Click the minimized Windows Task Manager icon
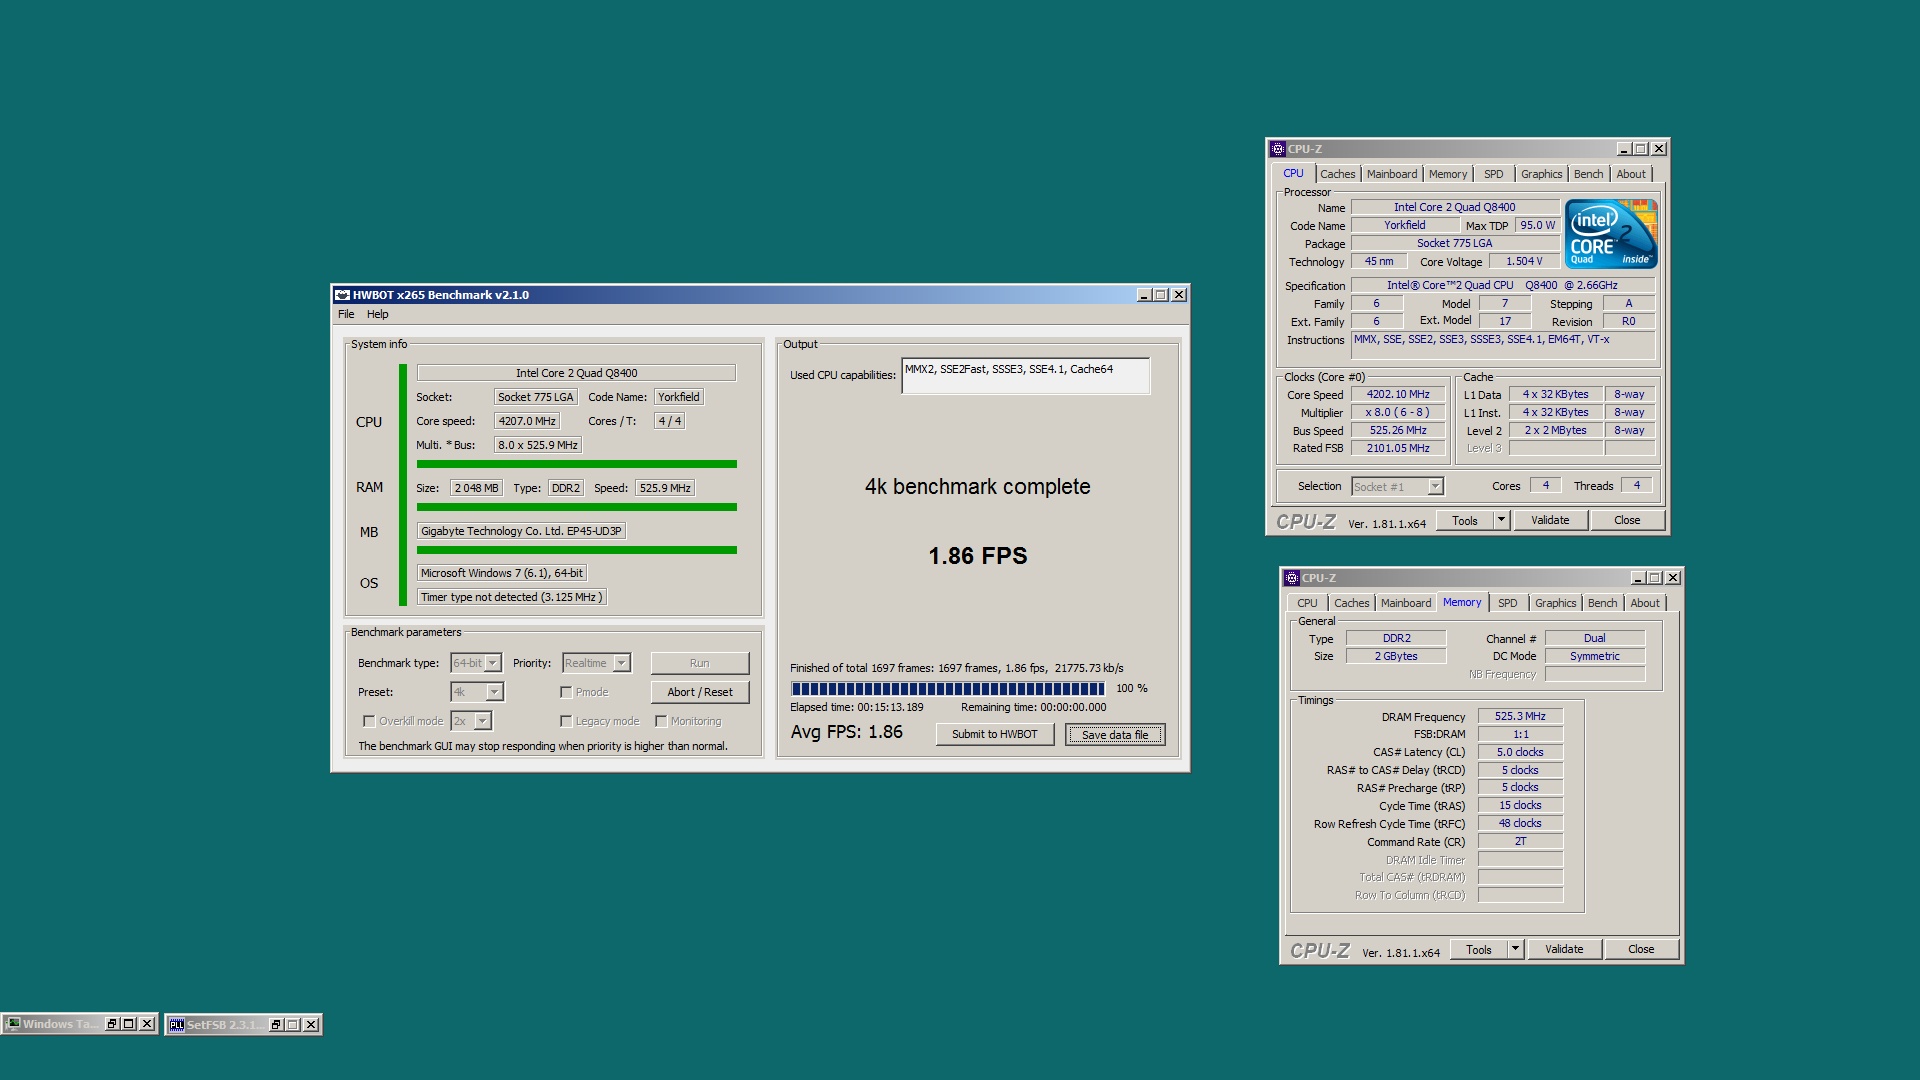Image resolution: width=1920 pixels, height=1080 pixels. 14,1024
